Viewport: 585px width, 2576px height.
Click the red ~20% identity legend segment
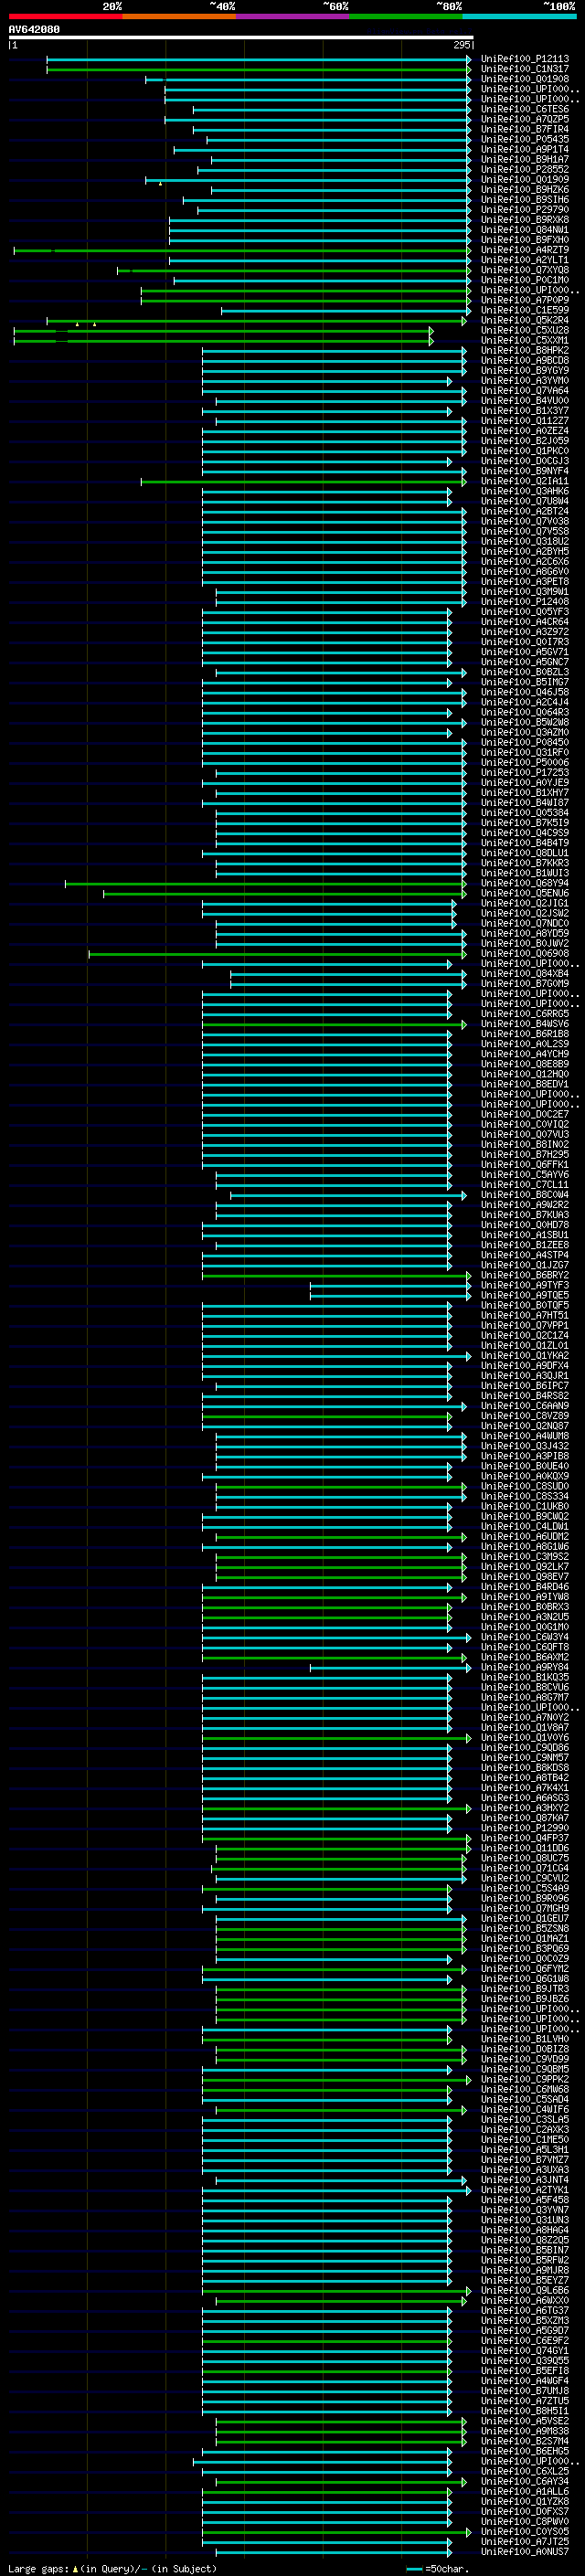(65, 17)
